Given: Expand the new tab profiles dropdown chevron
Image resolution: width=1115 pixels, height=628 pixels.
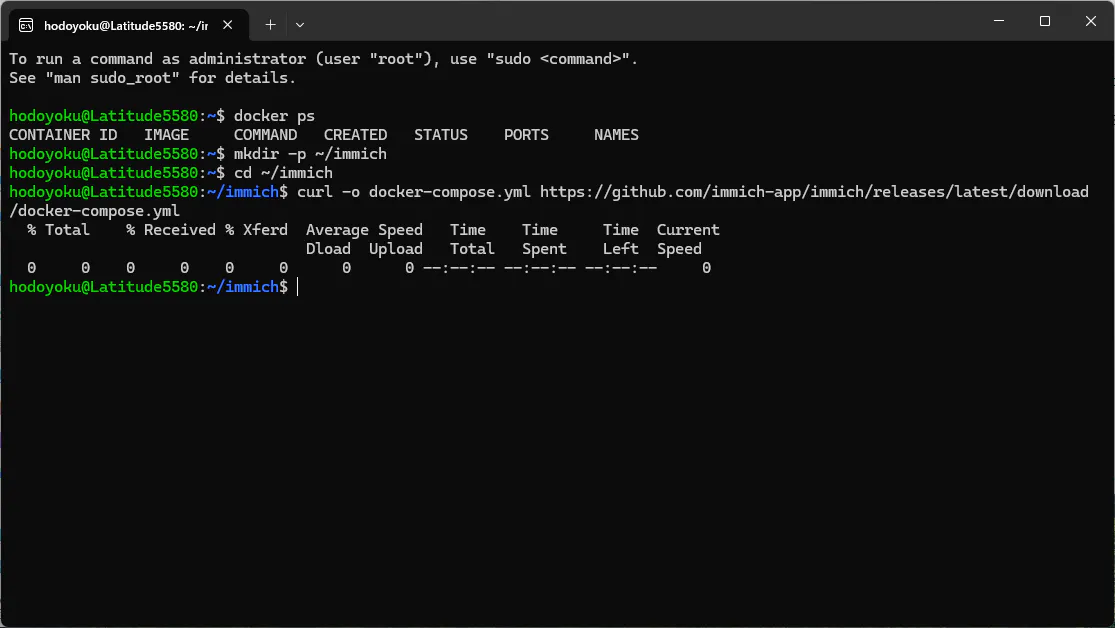Looking at the screenshot, I should tap(300, 25).
